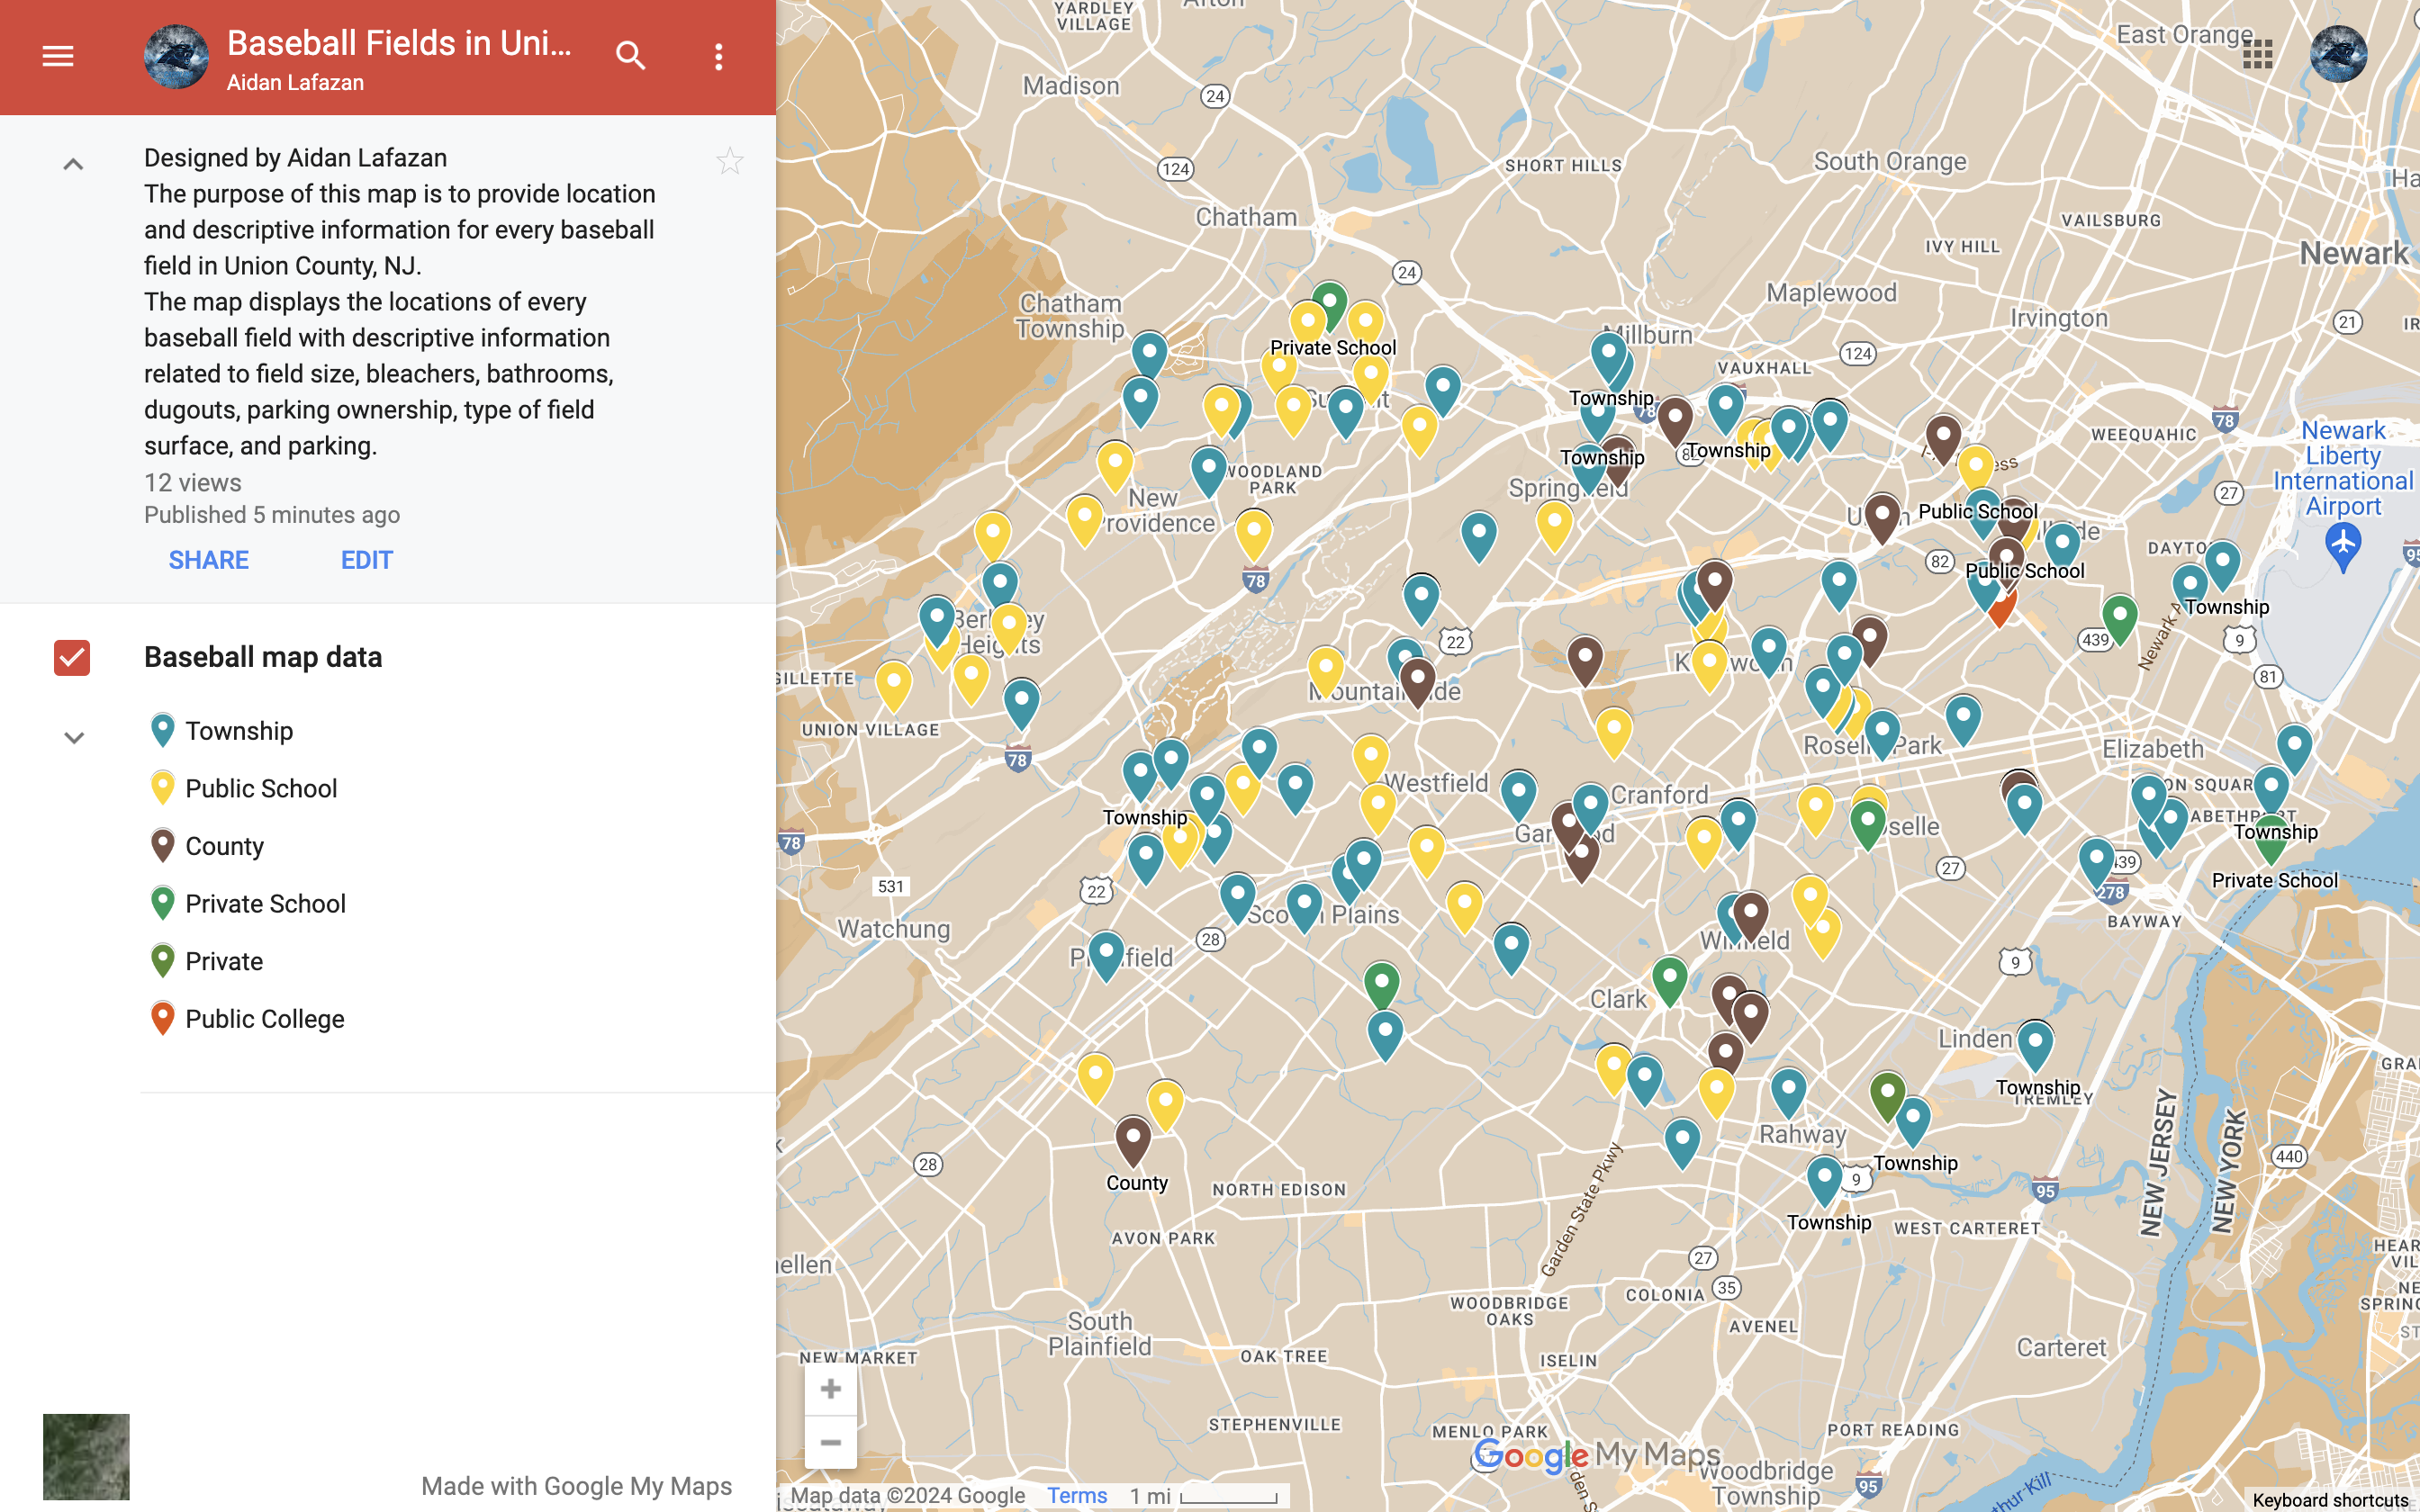Open the three-dot map options menu

coord(718,56)
